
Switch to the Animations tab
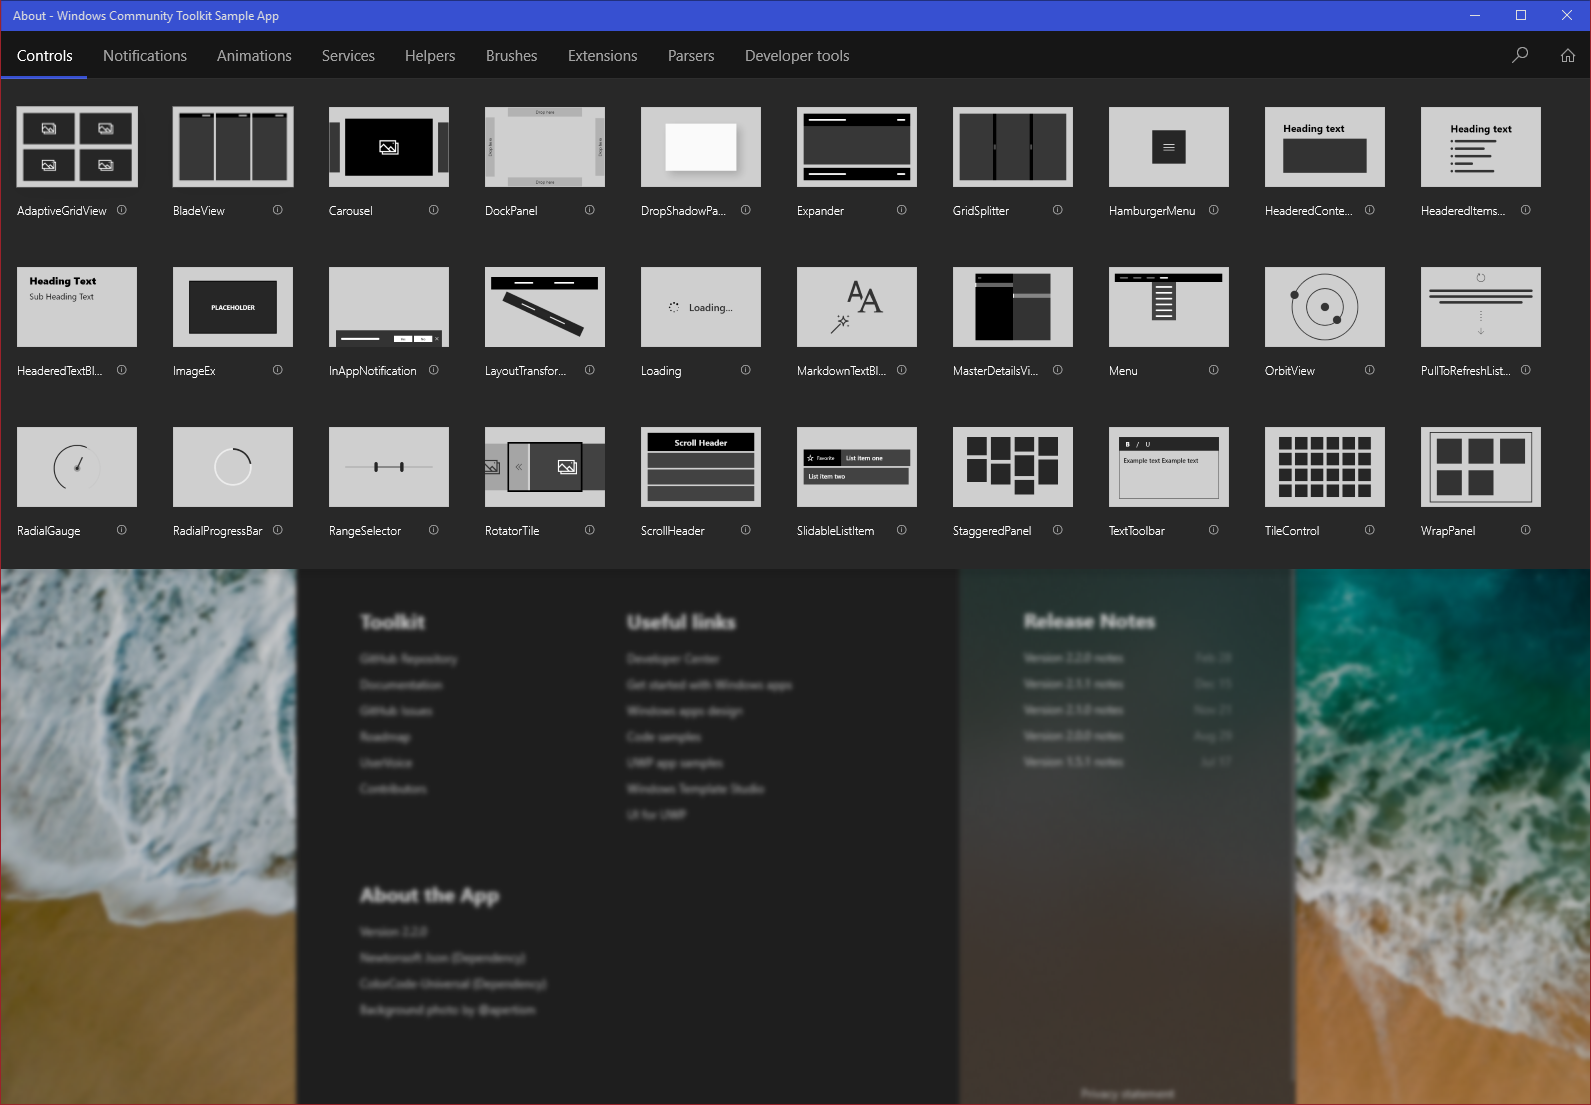(254, 56)
